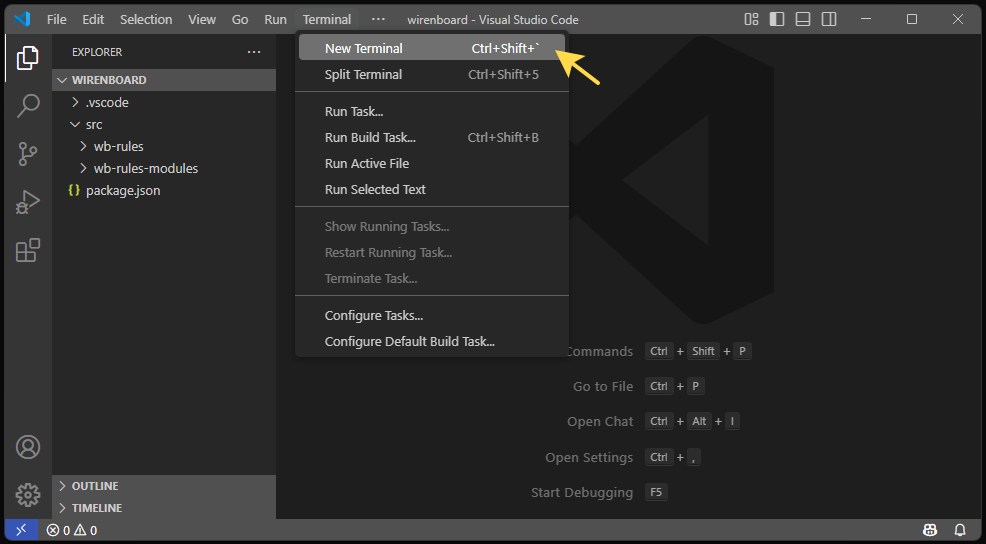Open the Extensions view icon

pos(28,250)
